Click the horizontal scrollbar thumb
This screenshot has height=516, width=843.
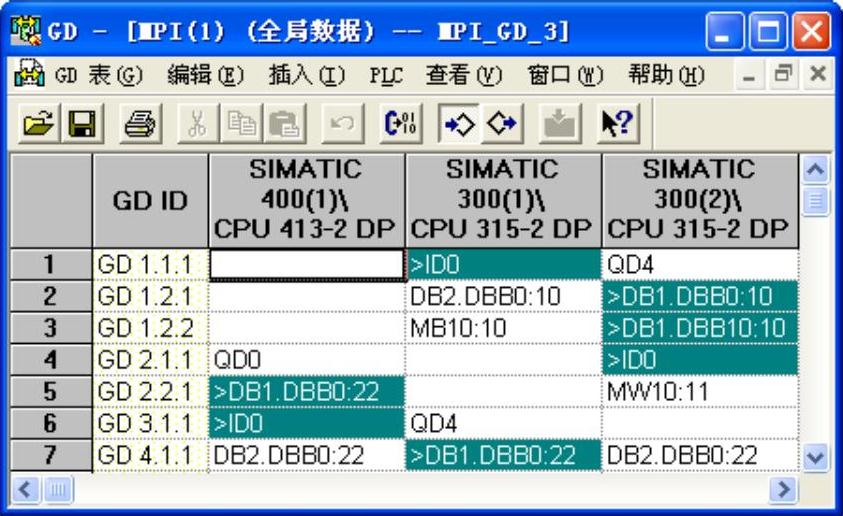[x=58, y=489]
